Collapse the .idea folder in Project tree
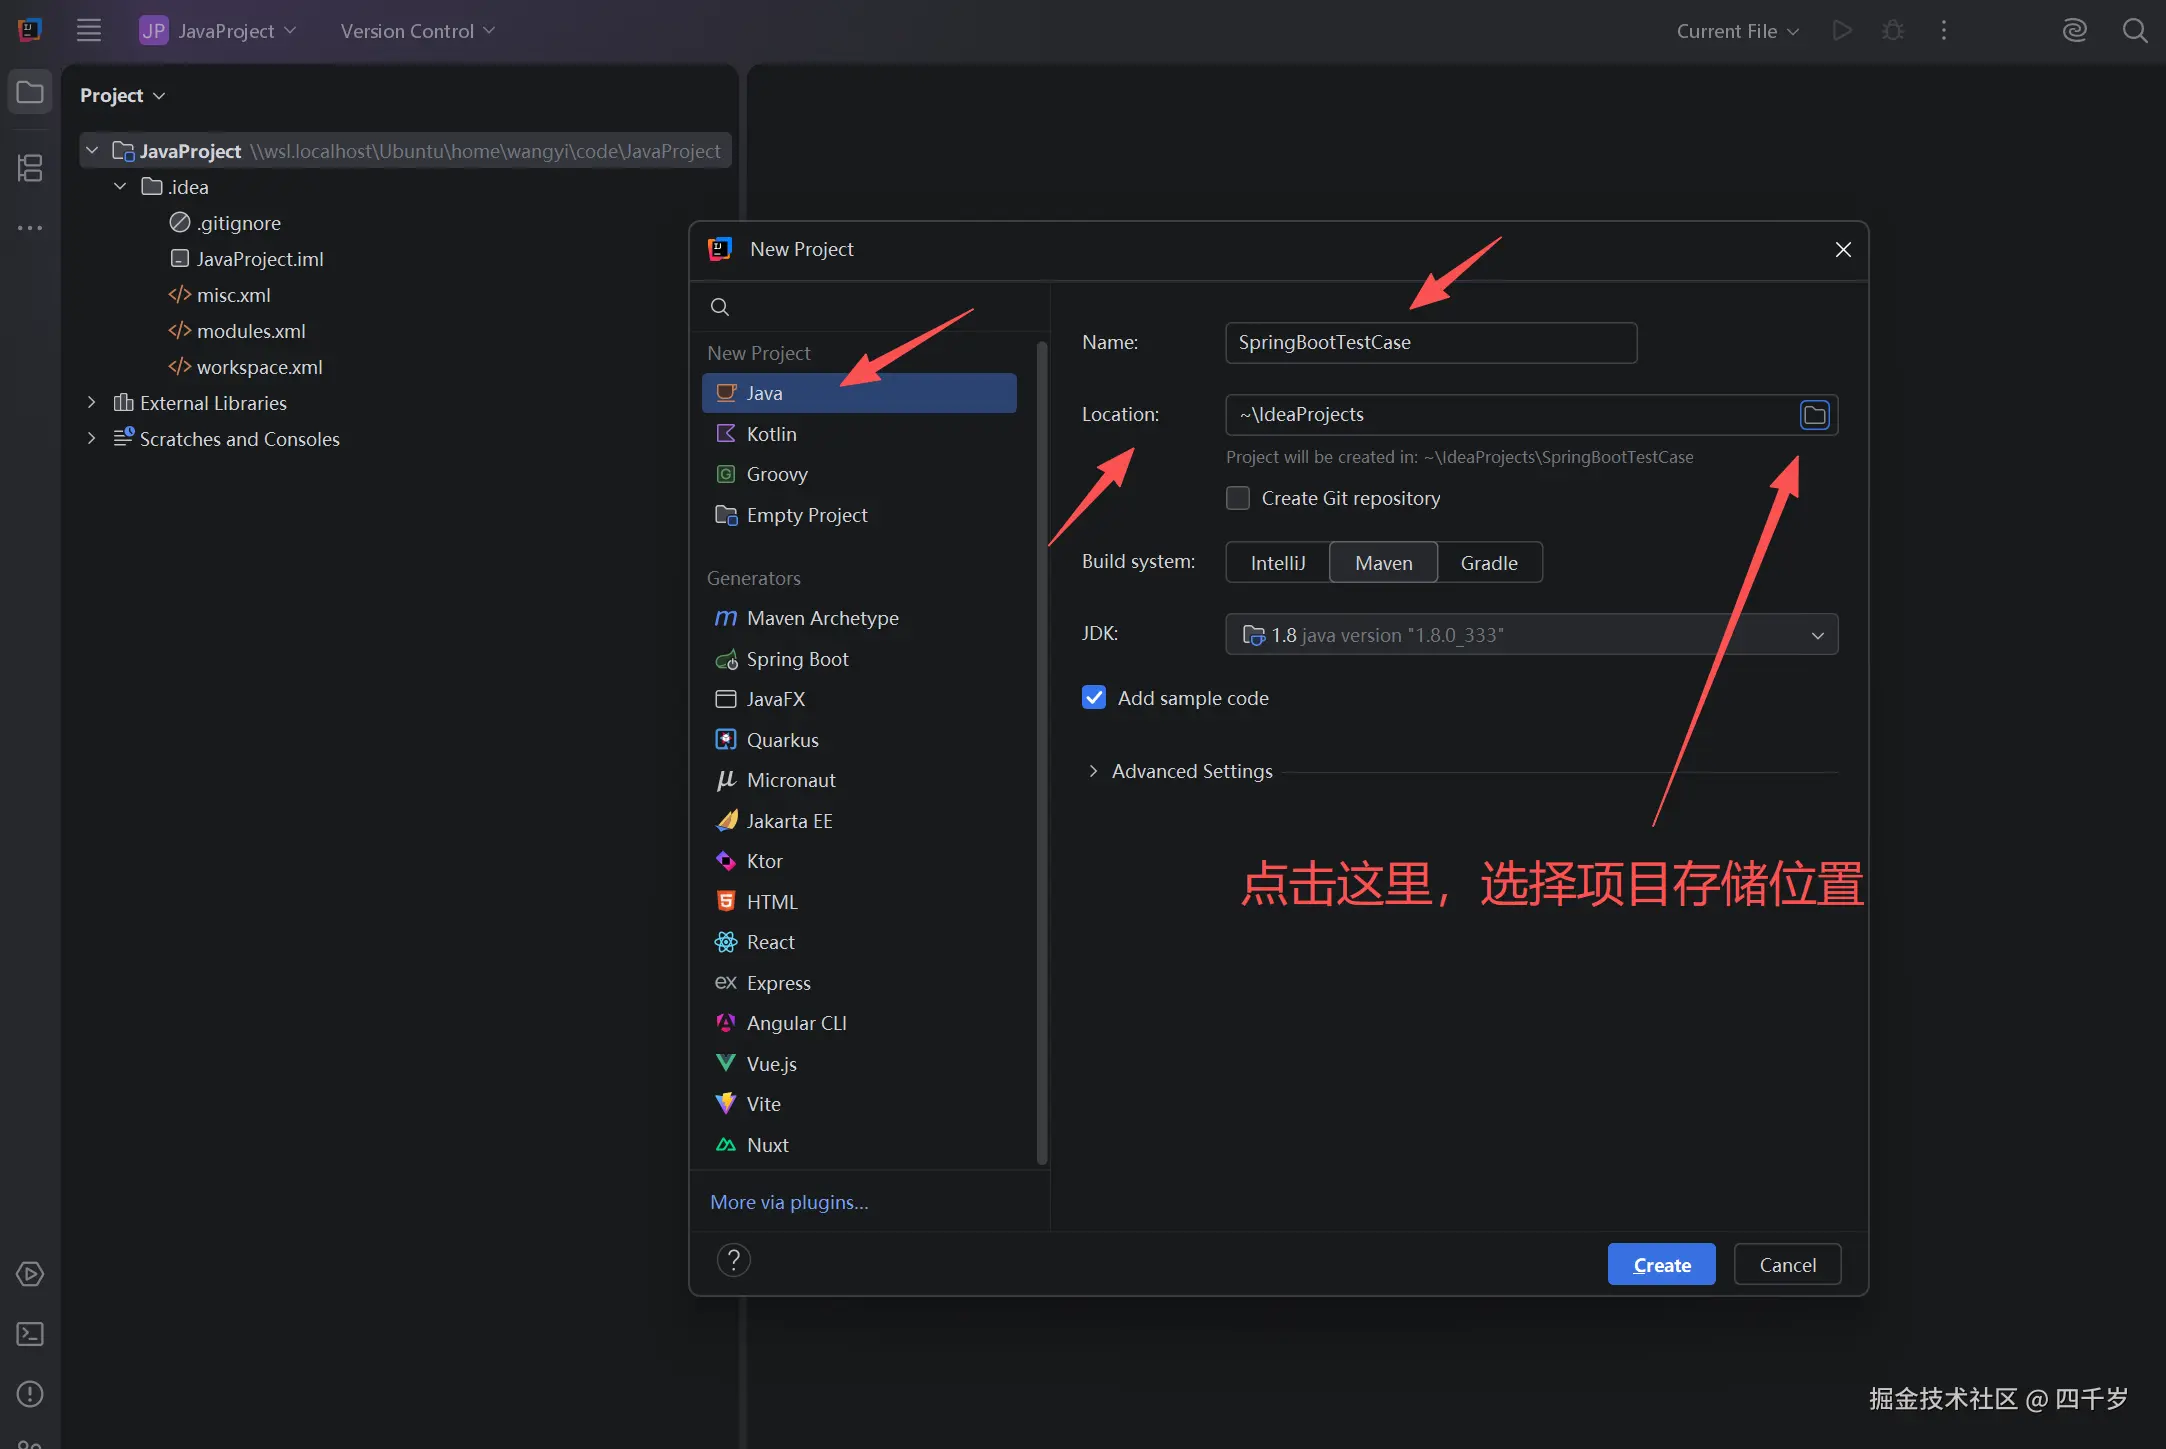This screenshot has width=2166, height=1449. (120, 186)
